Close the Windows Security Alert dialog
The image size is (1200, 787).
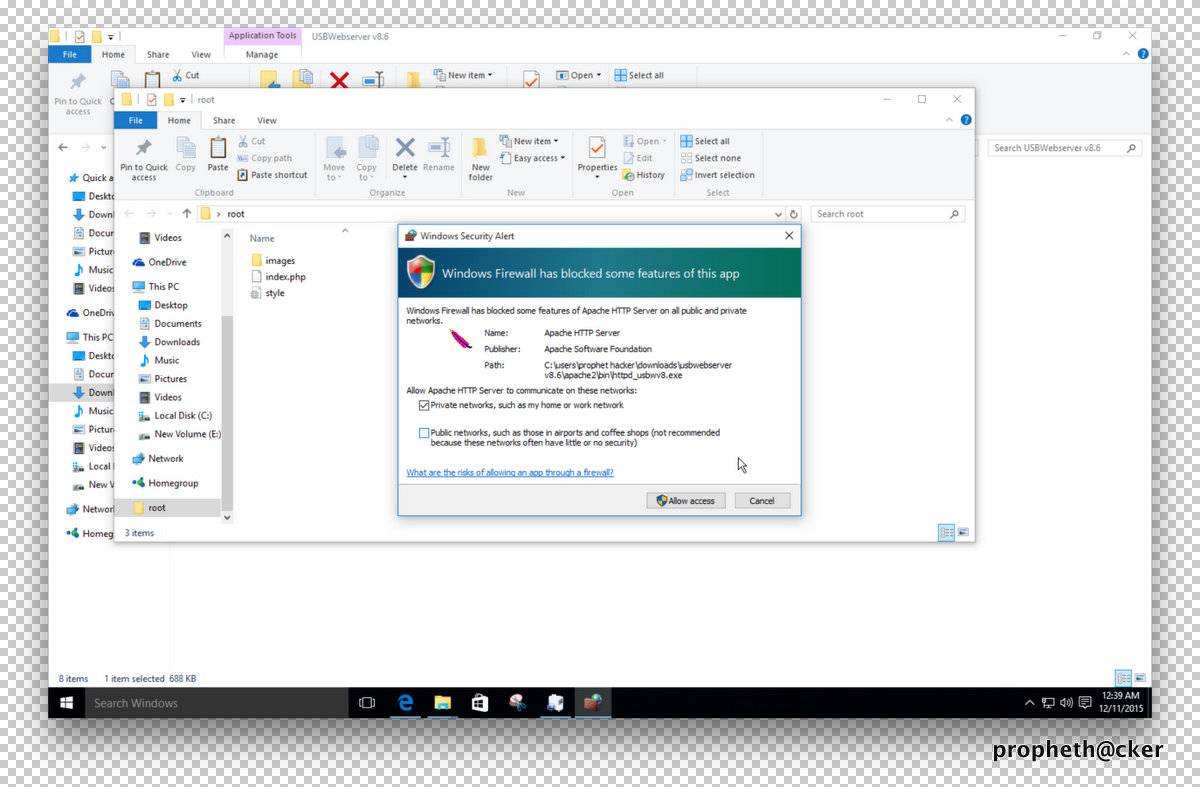[789, 236]
